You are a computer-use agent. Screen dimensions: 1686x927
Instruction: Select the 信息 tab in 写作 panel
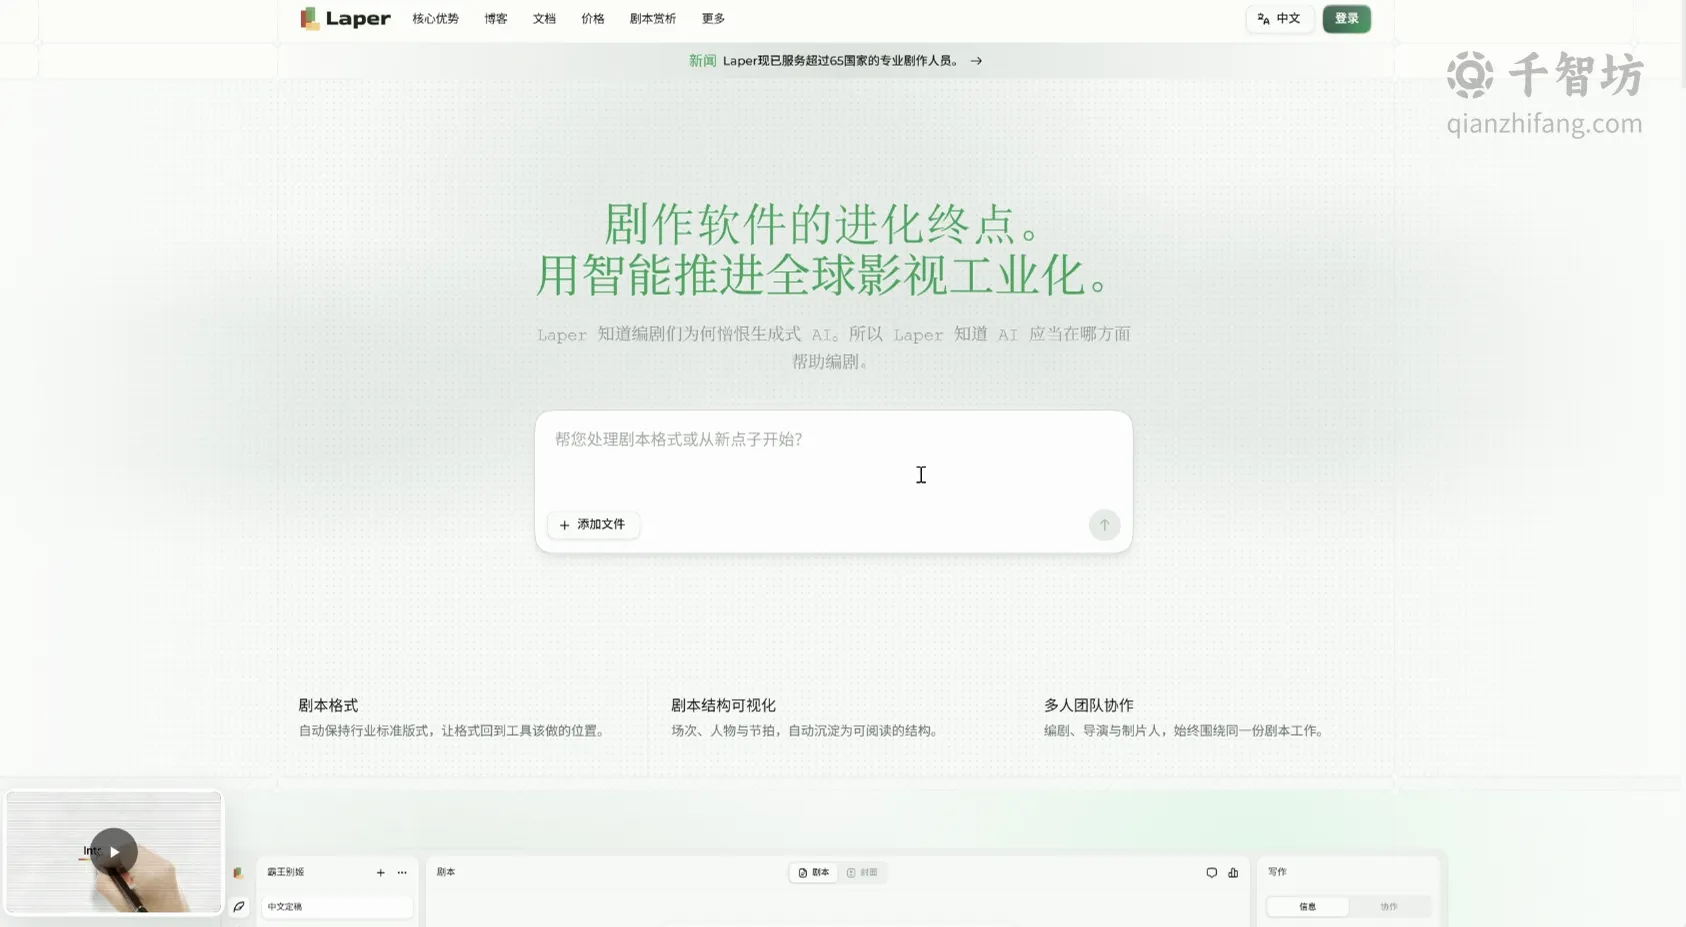click(x=1308, y=907)
